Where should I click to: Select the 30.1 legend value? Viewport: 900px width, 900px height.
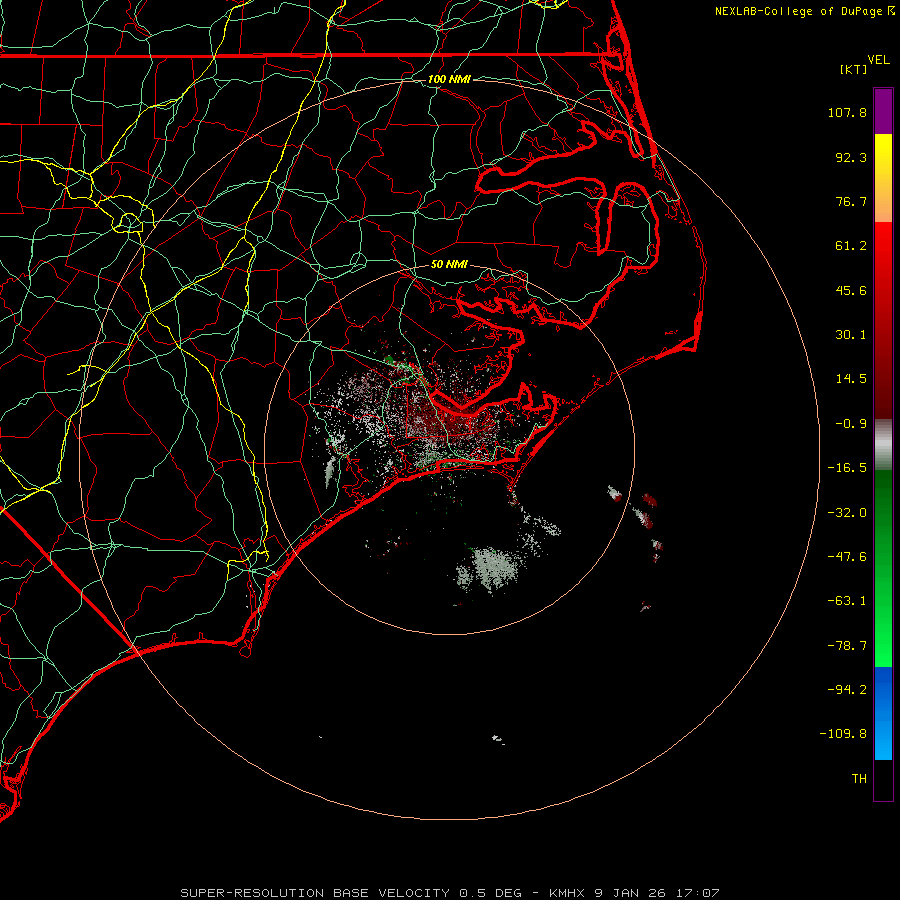pyautogui.click(x=851, y=335)
